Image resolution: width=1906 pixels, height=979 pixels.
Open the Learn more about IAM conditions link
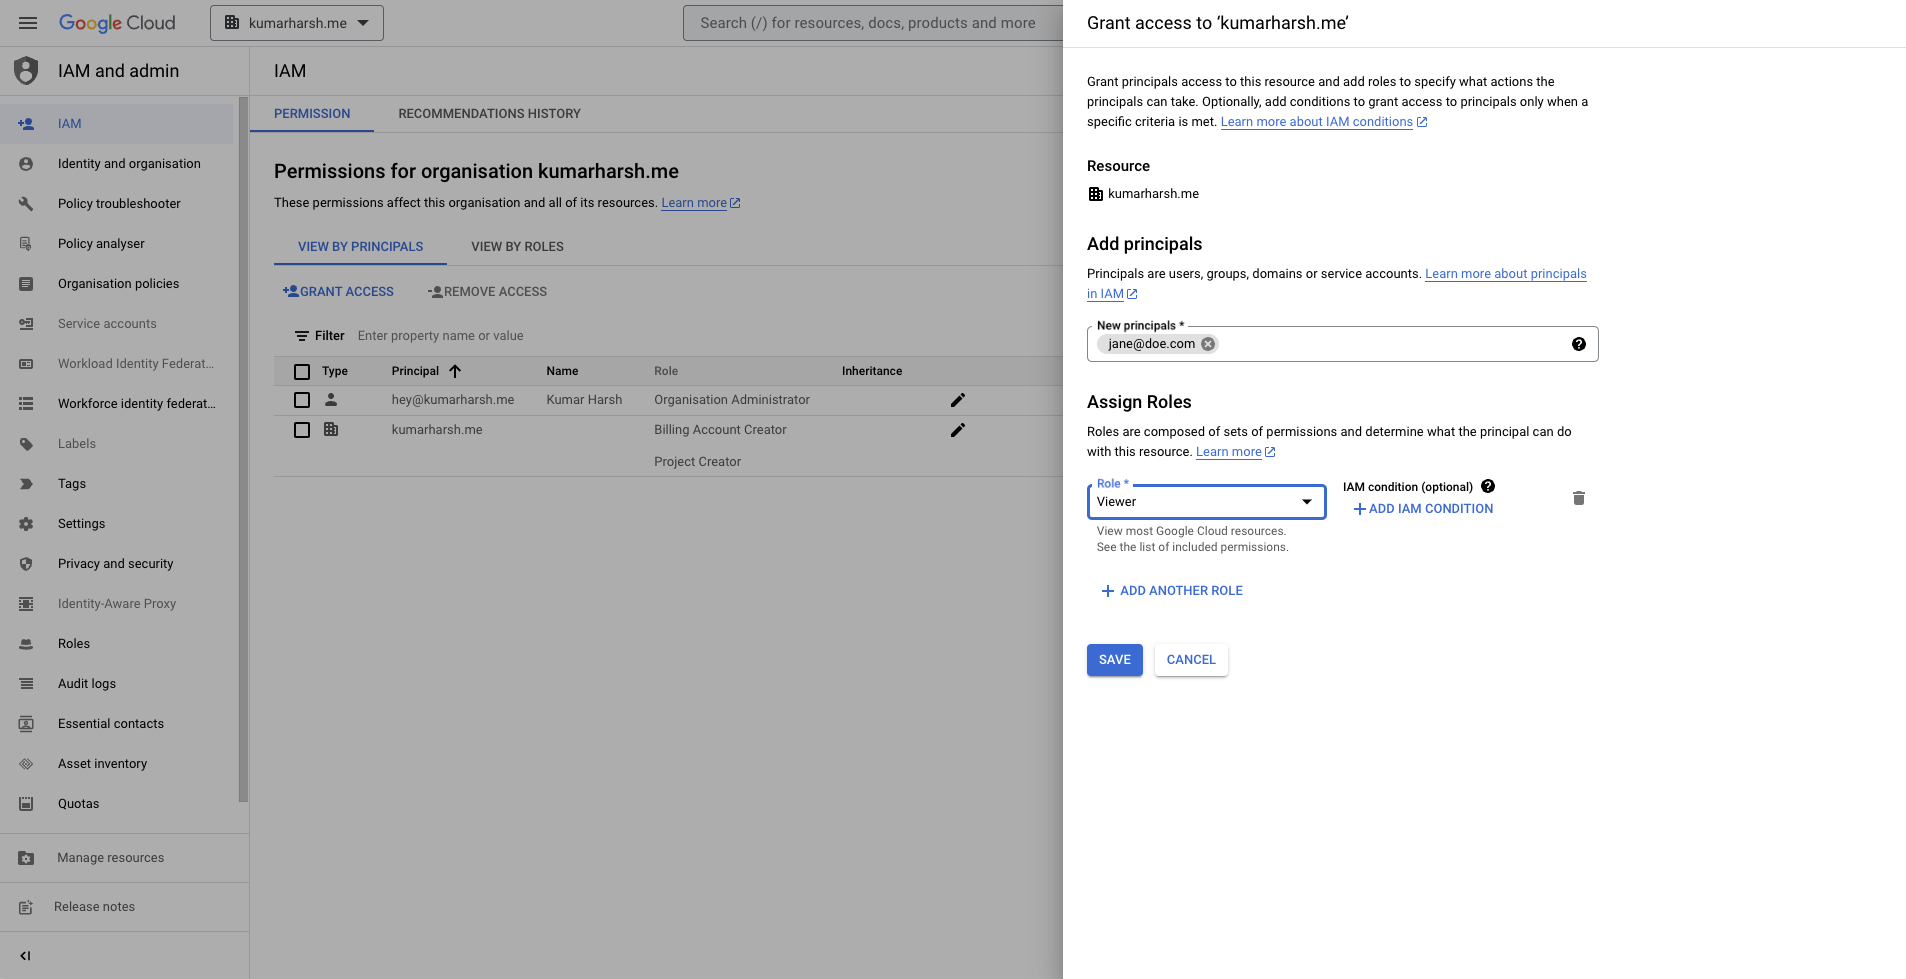[x=1317, y=121]
